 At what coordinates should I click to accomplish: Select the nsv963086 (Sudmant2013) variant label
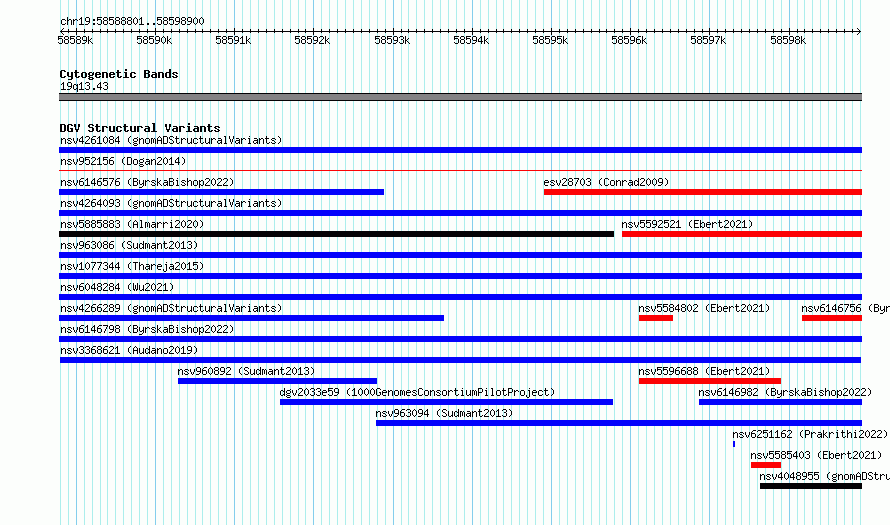[x=129, y=245]
